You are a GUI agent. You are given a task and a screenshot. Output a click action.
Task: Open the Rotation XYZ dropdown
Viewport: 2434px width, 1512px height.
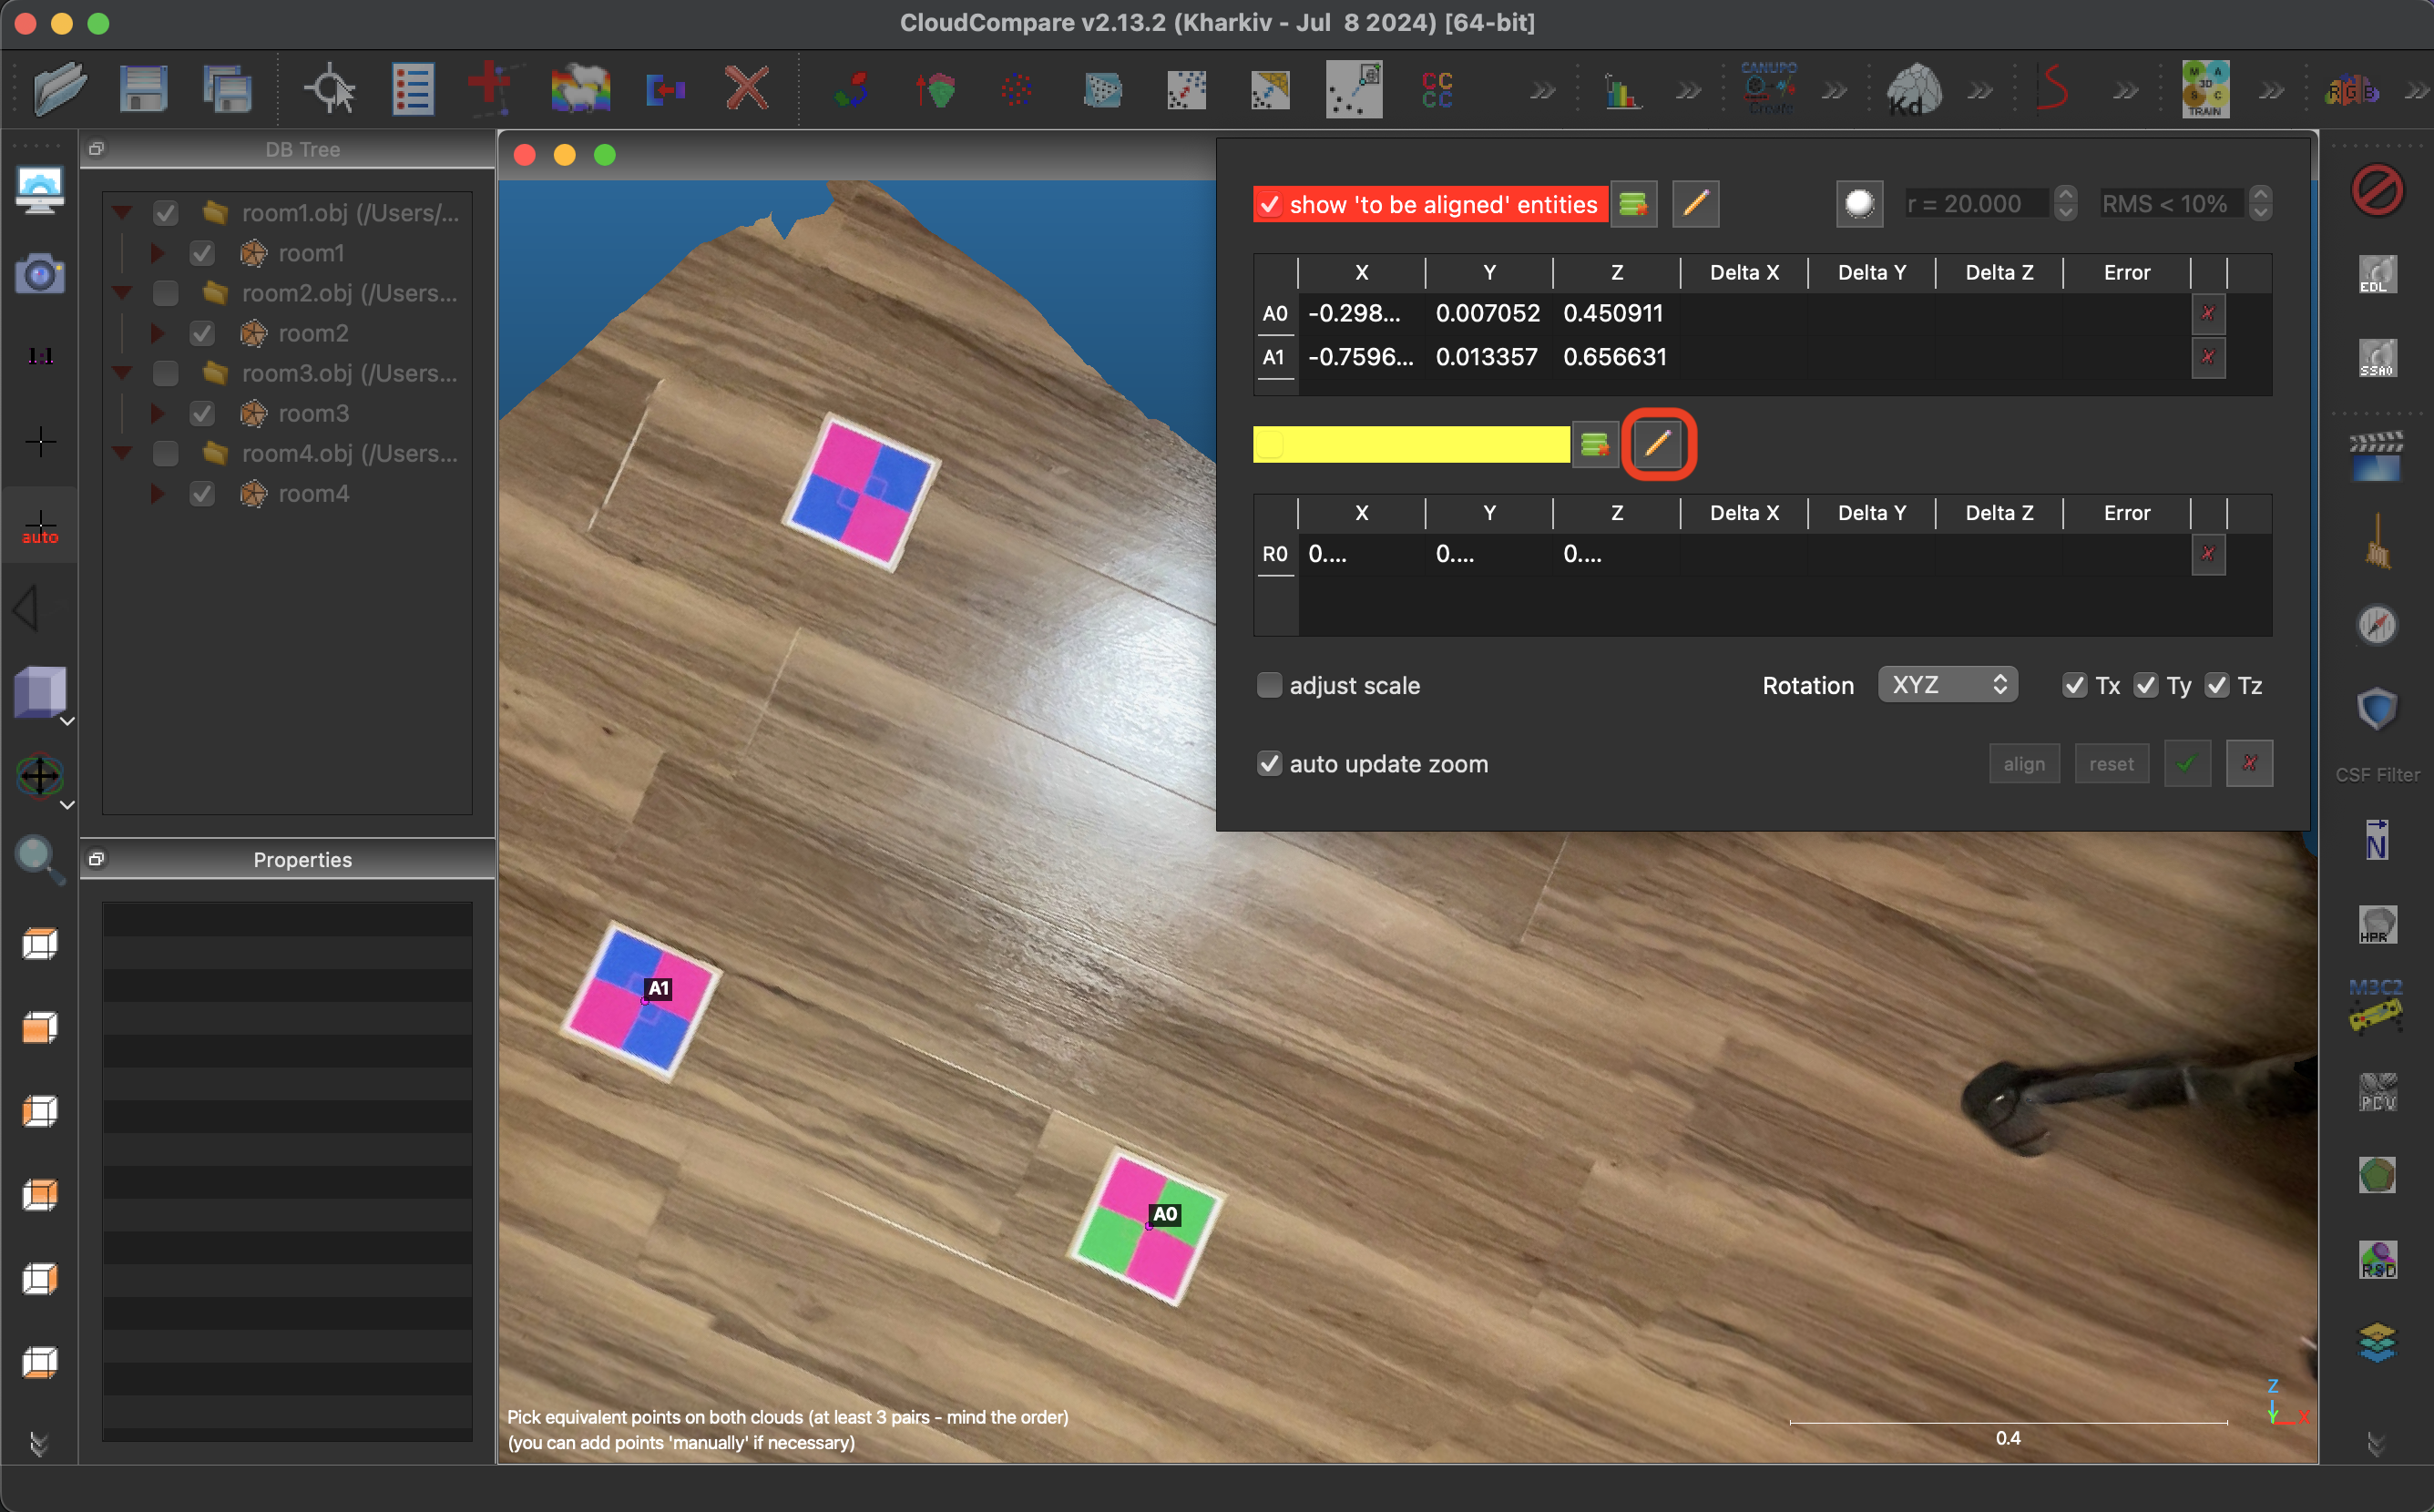(x=1947, y=685)
